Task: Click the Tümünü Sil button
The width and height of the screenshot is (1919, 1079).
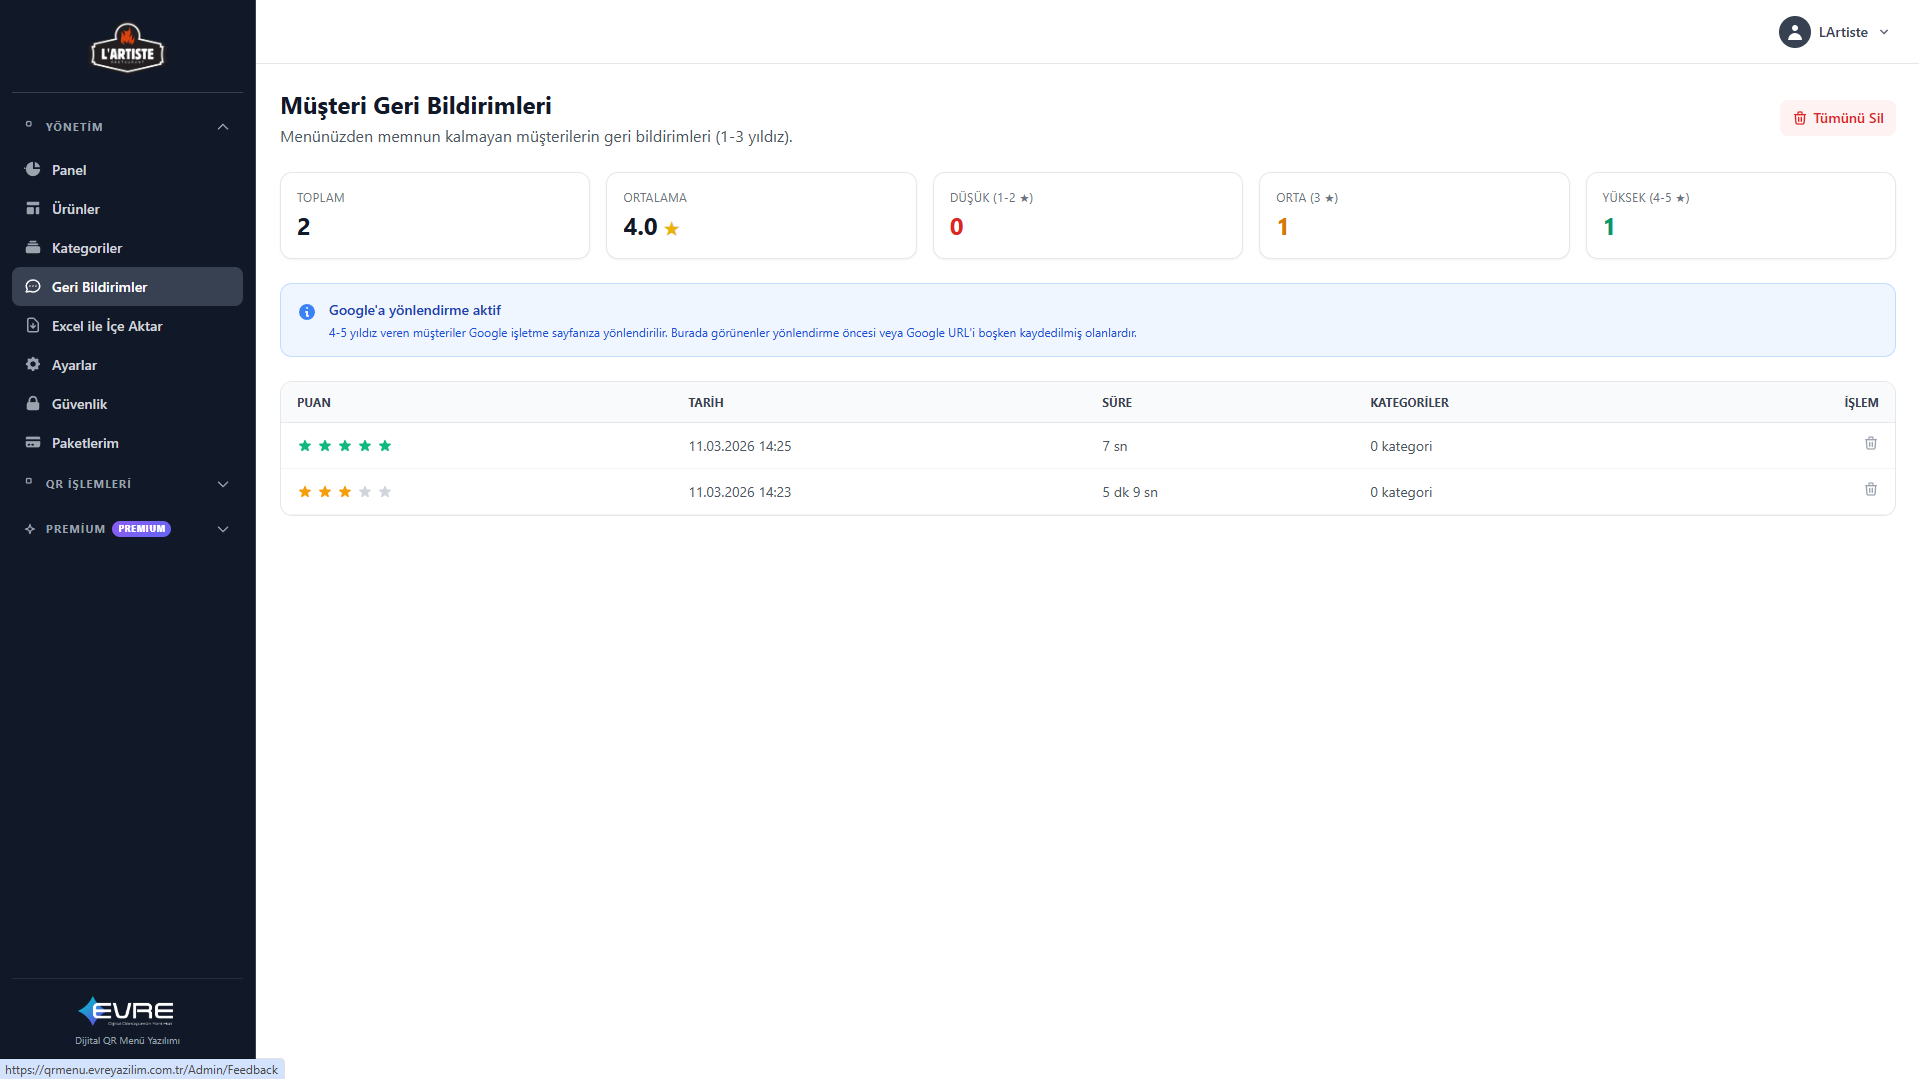Action: 1837,118
